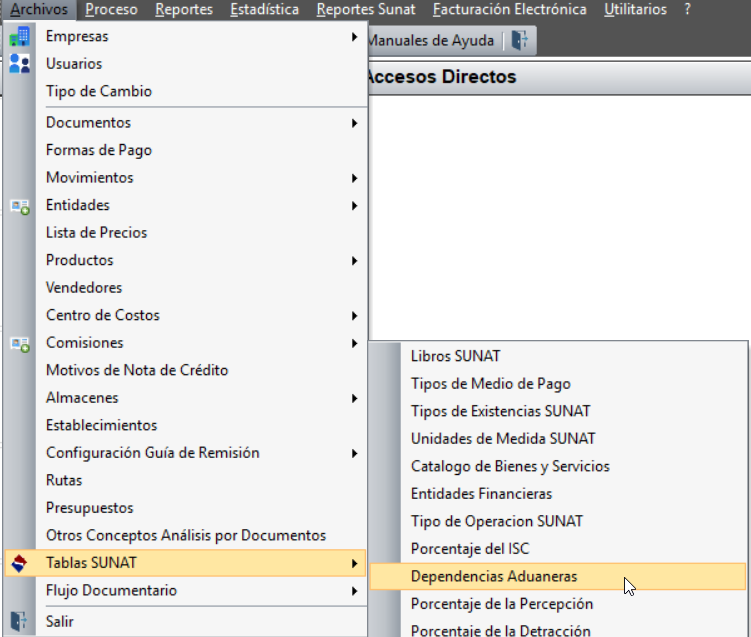Select Presupuestos menu entry
This screenshot has height=637, width=751.
pyautogui.click(x=184, y=508)
